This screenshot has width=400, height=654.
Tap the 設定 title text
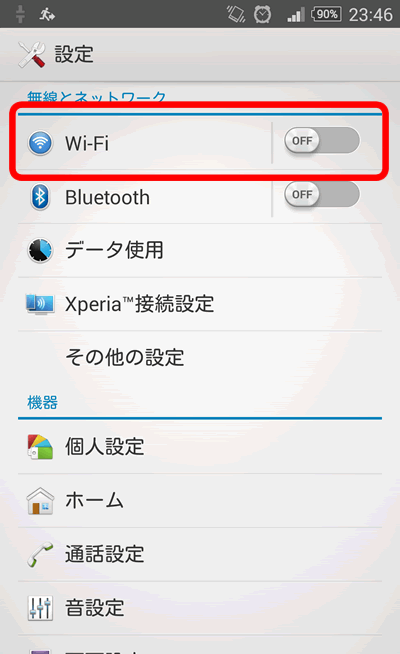click(x=74, y=55)
